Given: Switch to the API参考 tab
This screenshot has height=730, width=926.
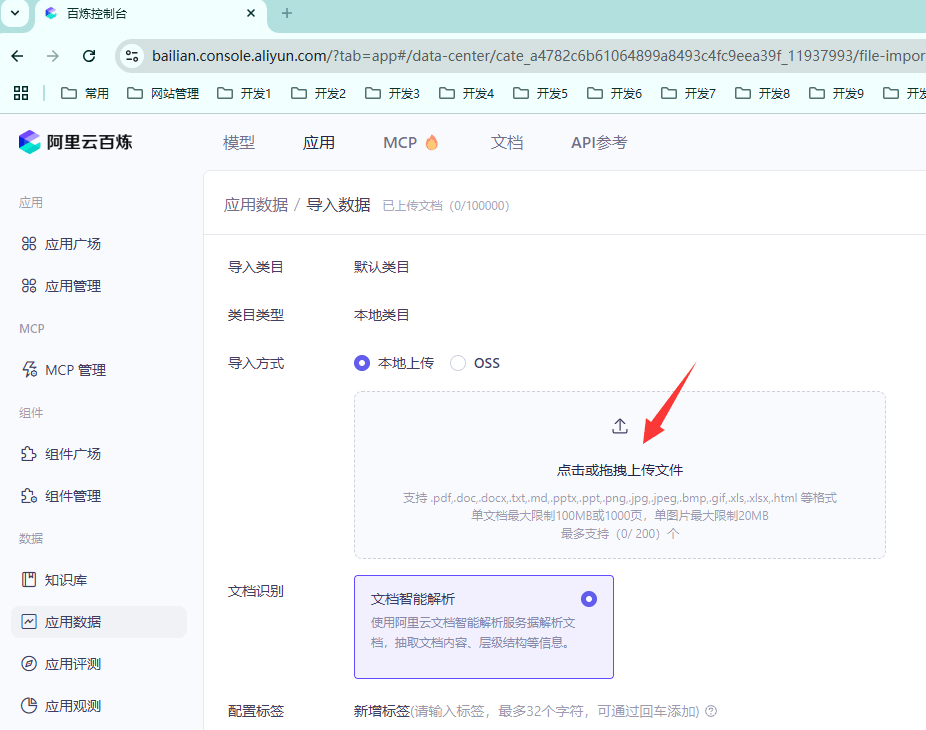Looking at the screenshot, I should click(x=599, y=142).
